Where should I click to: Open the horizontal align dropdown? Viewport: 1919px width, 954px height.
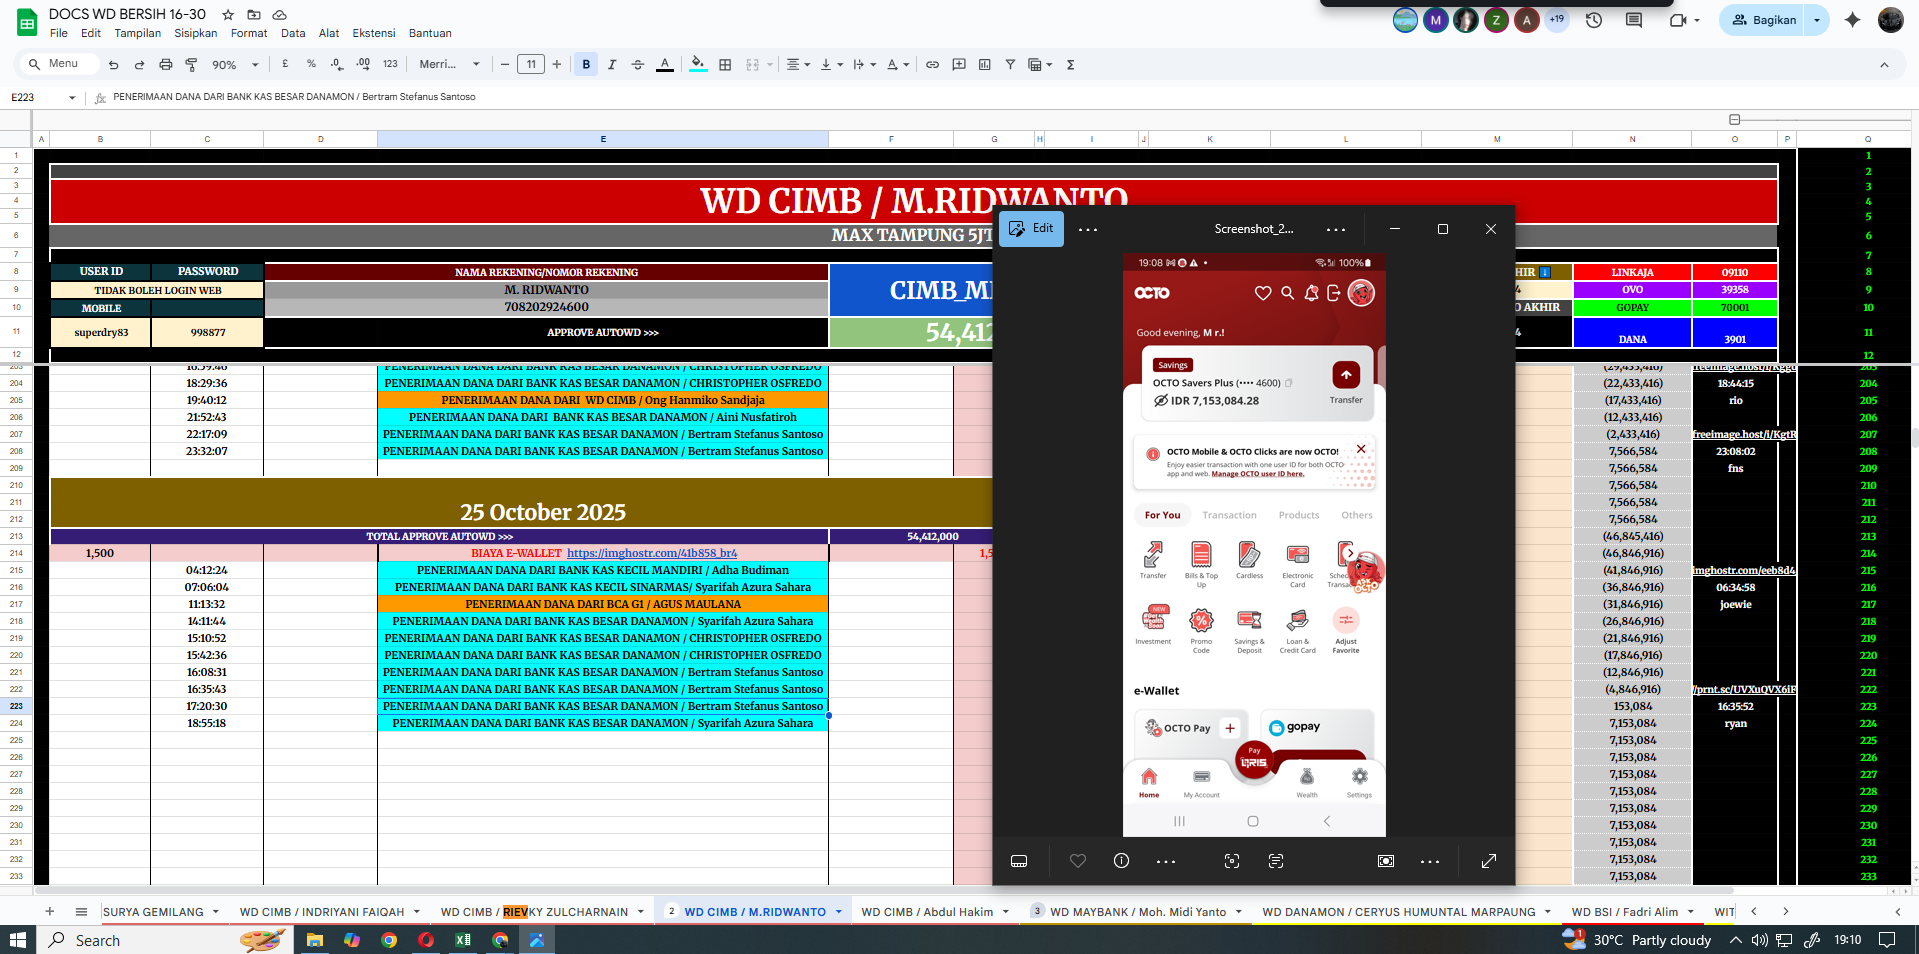pyautogui.click(x=798, y=65)
